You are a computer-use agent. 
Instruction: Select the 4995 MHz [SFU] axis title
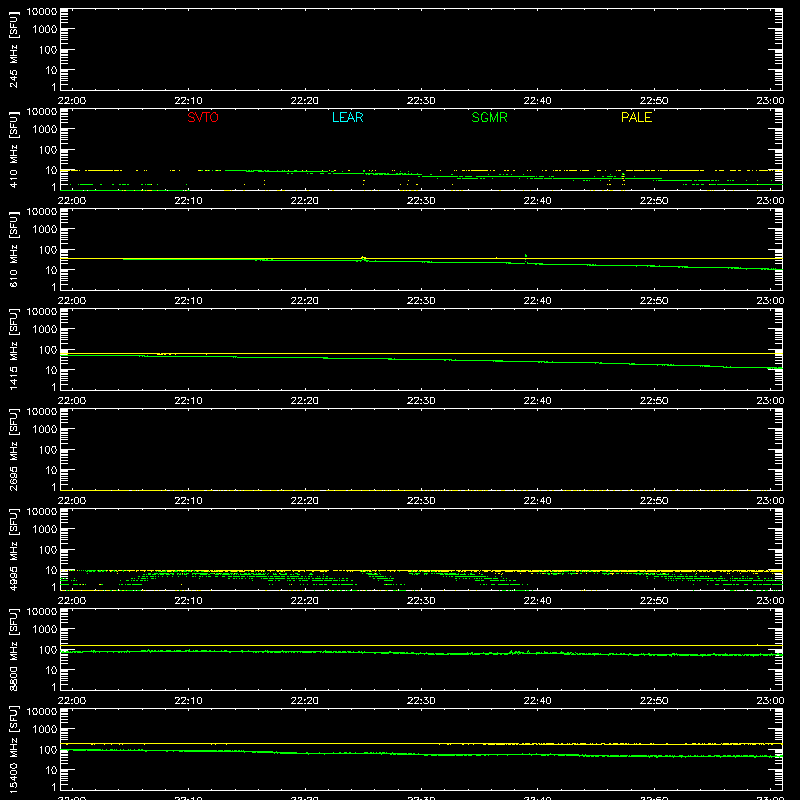click(13, 549)
